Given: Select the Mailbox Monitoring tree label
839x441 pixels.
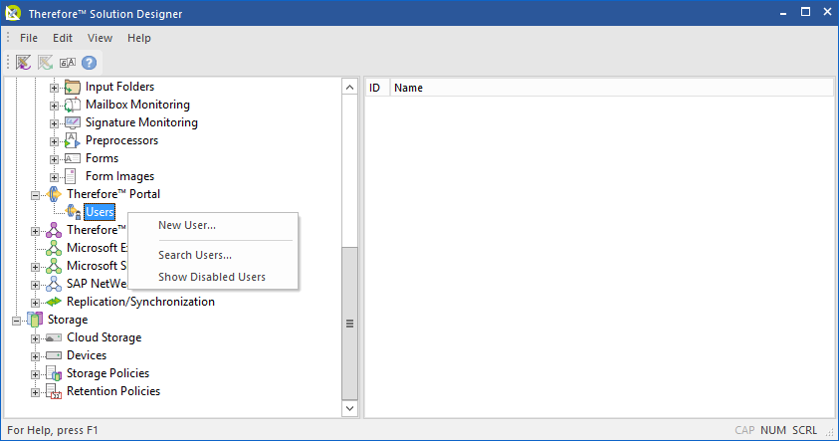Looking at the screenshot, I should (138, 104).
